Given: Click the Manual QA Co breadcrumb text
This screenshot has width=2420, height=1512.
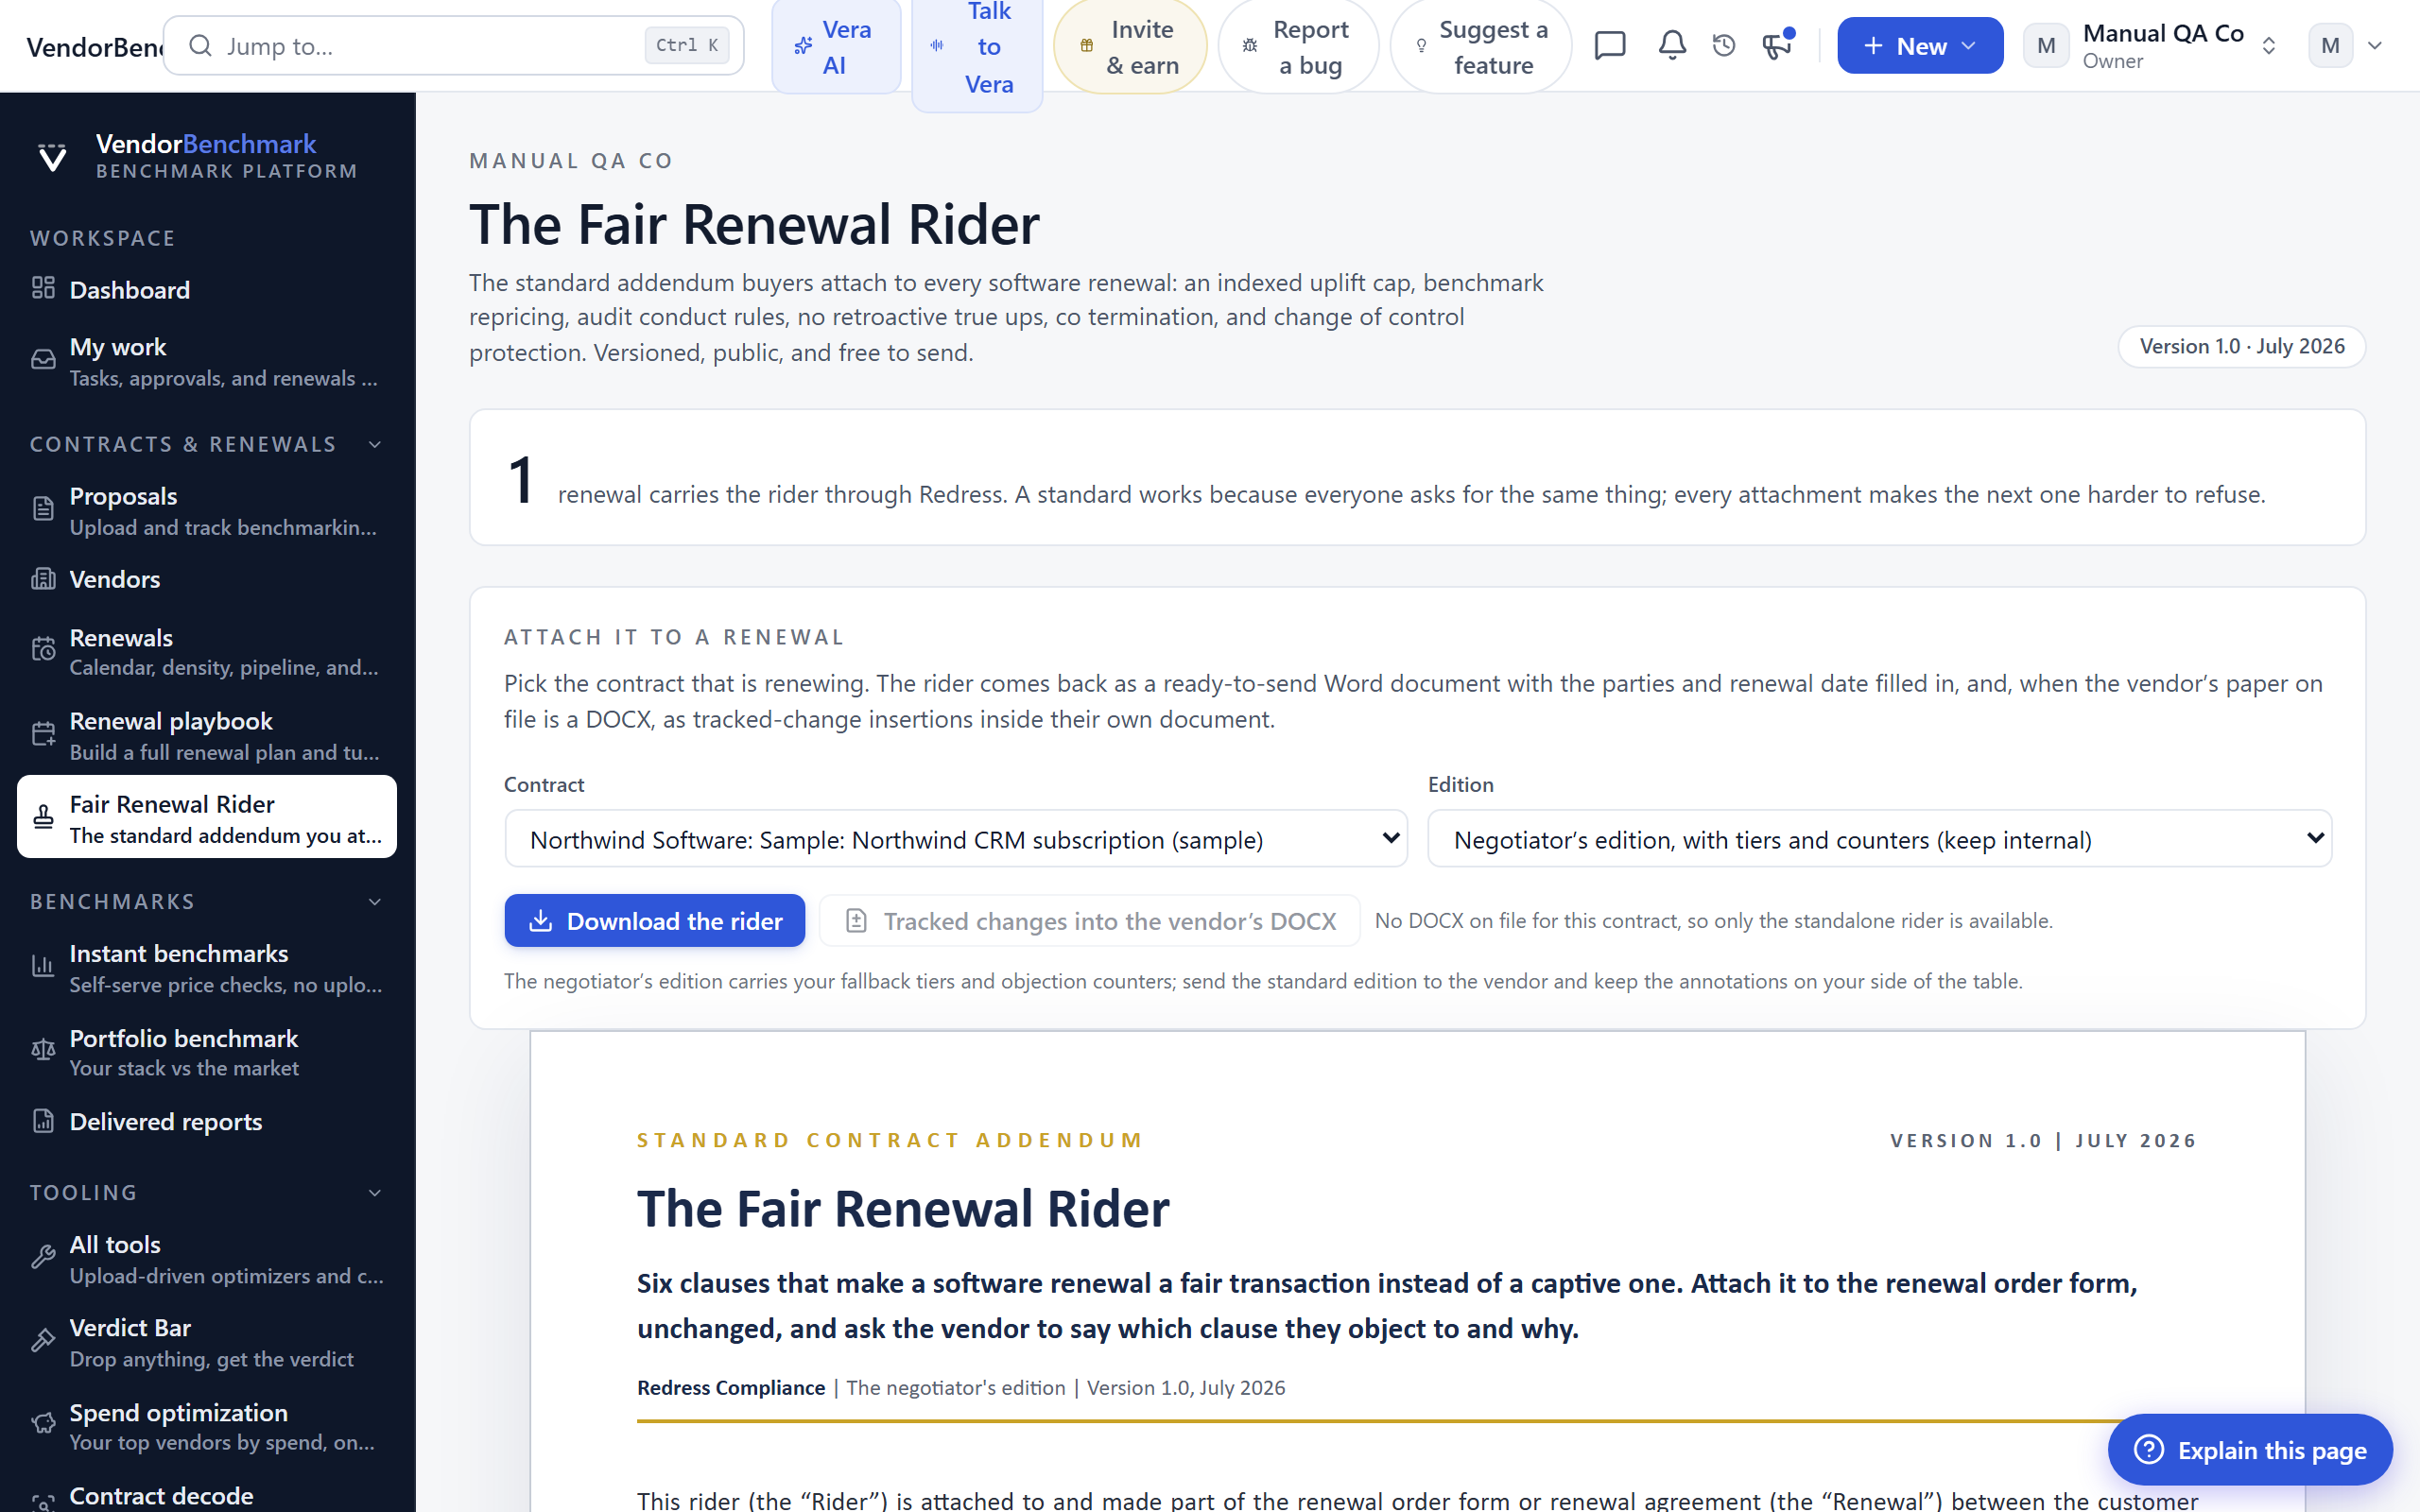Looking at the screenshot, I should (x=571, y=161).
